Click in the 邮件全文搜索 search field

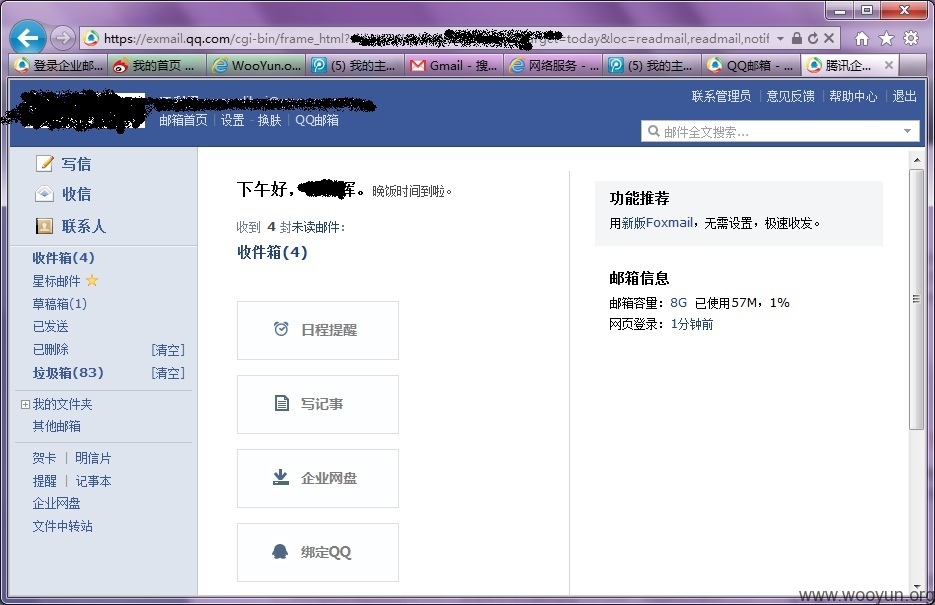(780, 131)
